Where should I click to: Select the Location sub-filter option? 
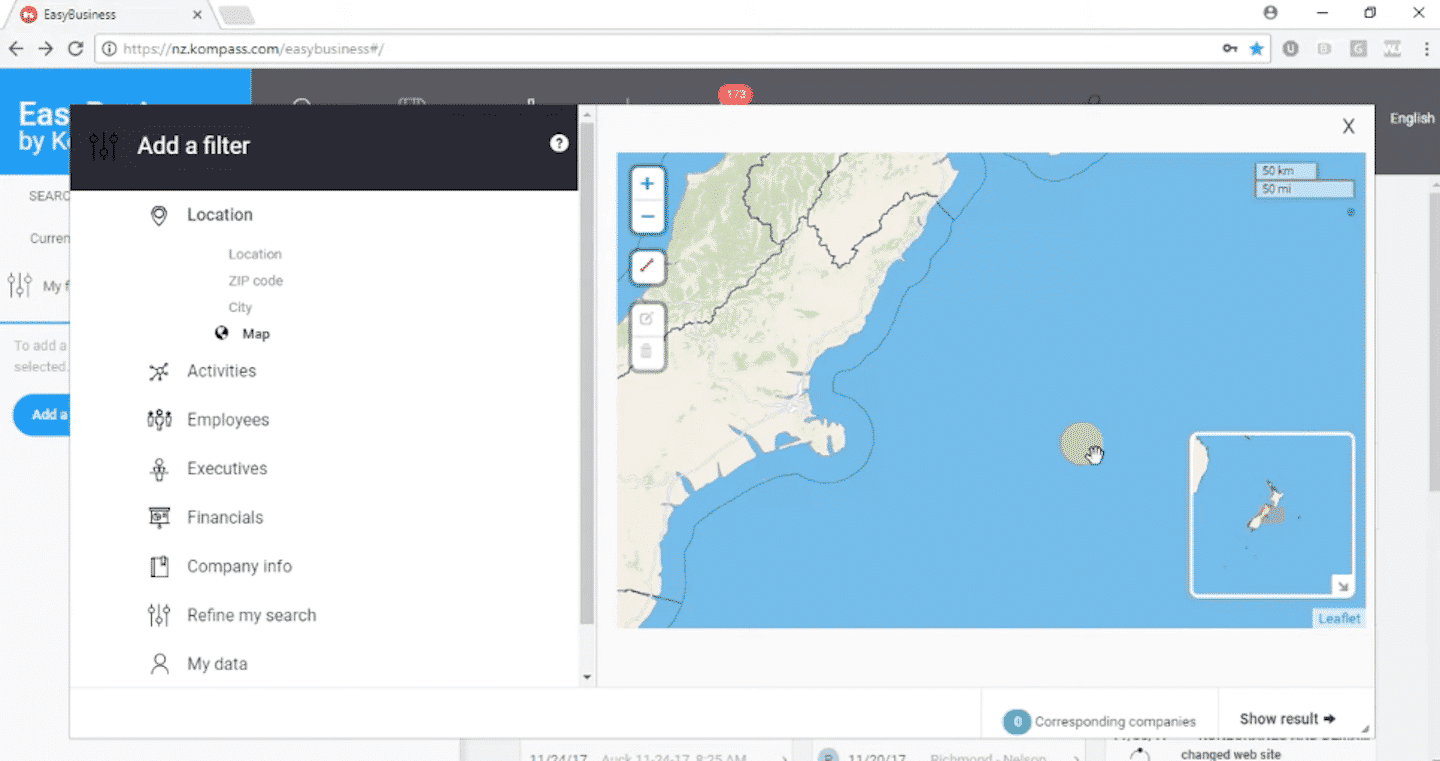click(x=255, y=254)
